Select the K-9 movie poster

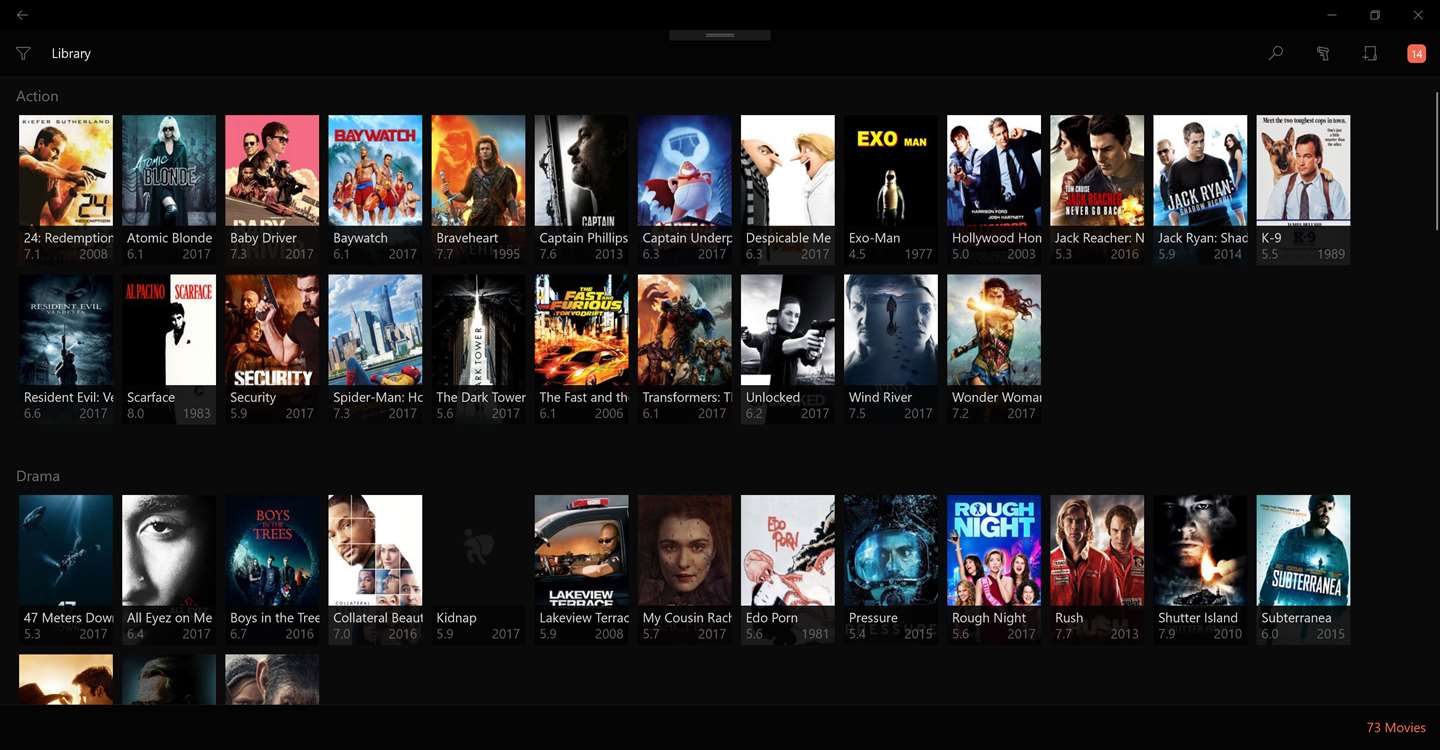tap(1303, 190)
